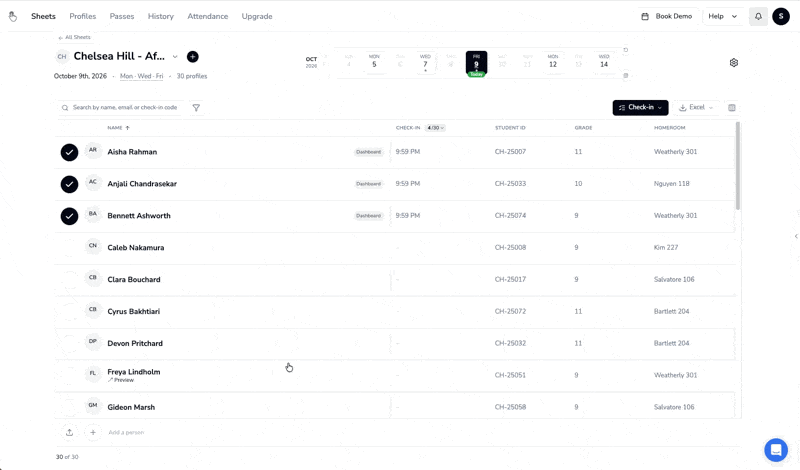Click the small calendar icon below the date strip
Image resolution: width=800 pixels, height=470 pixels.
[x=626, y=76]
